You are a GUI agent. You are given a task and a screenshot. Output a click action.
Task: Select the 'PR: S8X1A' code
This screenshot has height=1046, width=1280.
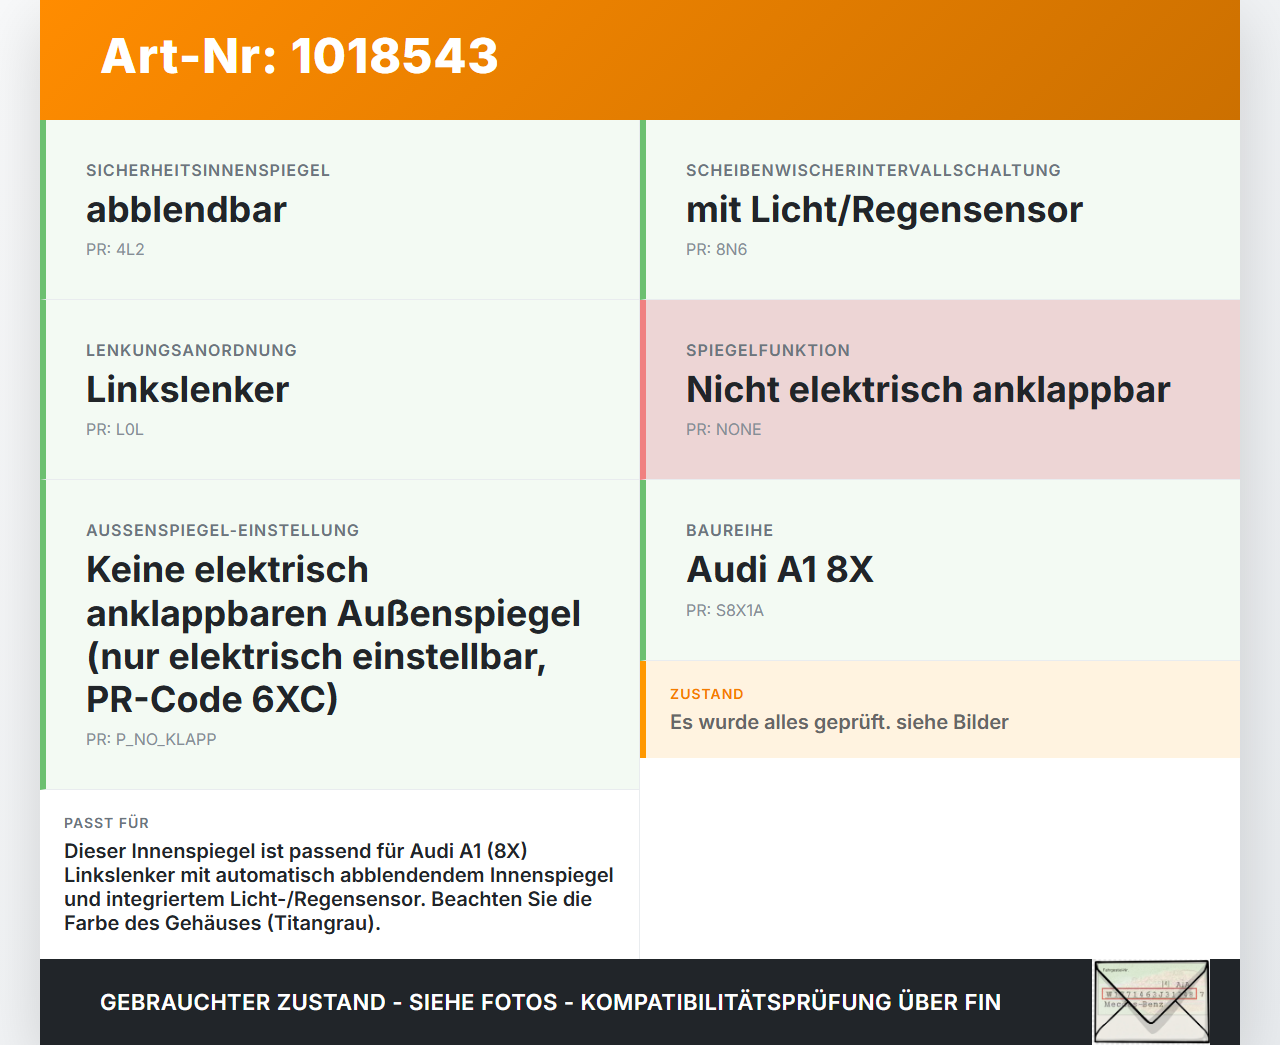coord(725,610)
